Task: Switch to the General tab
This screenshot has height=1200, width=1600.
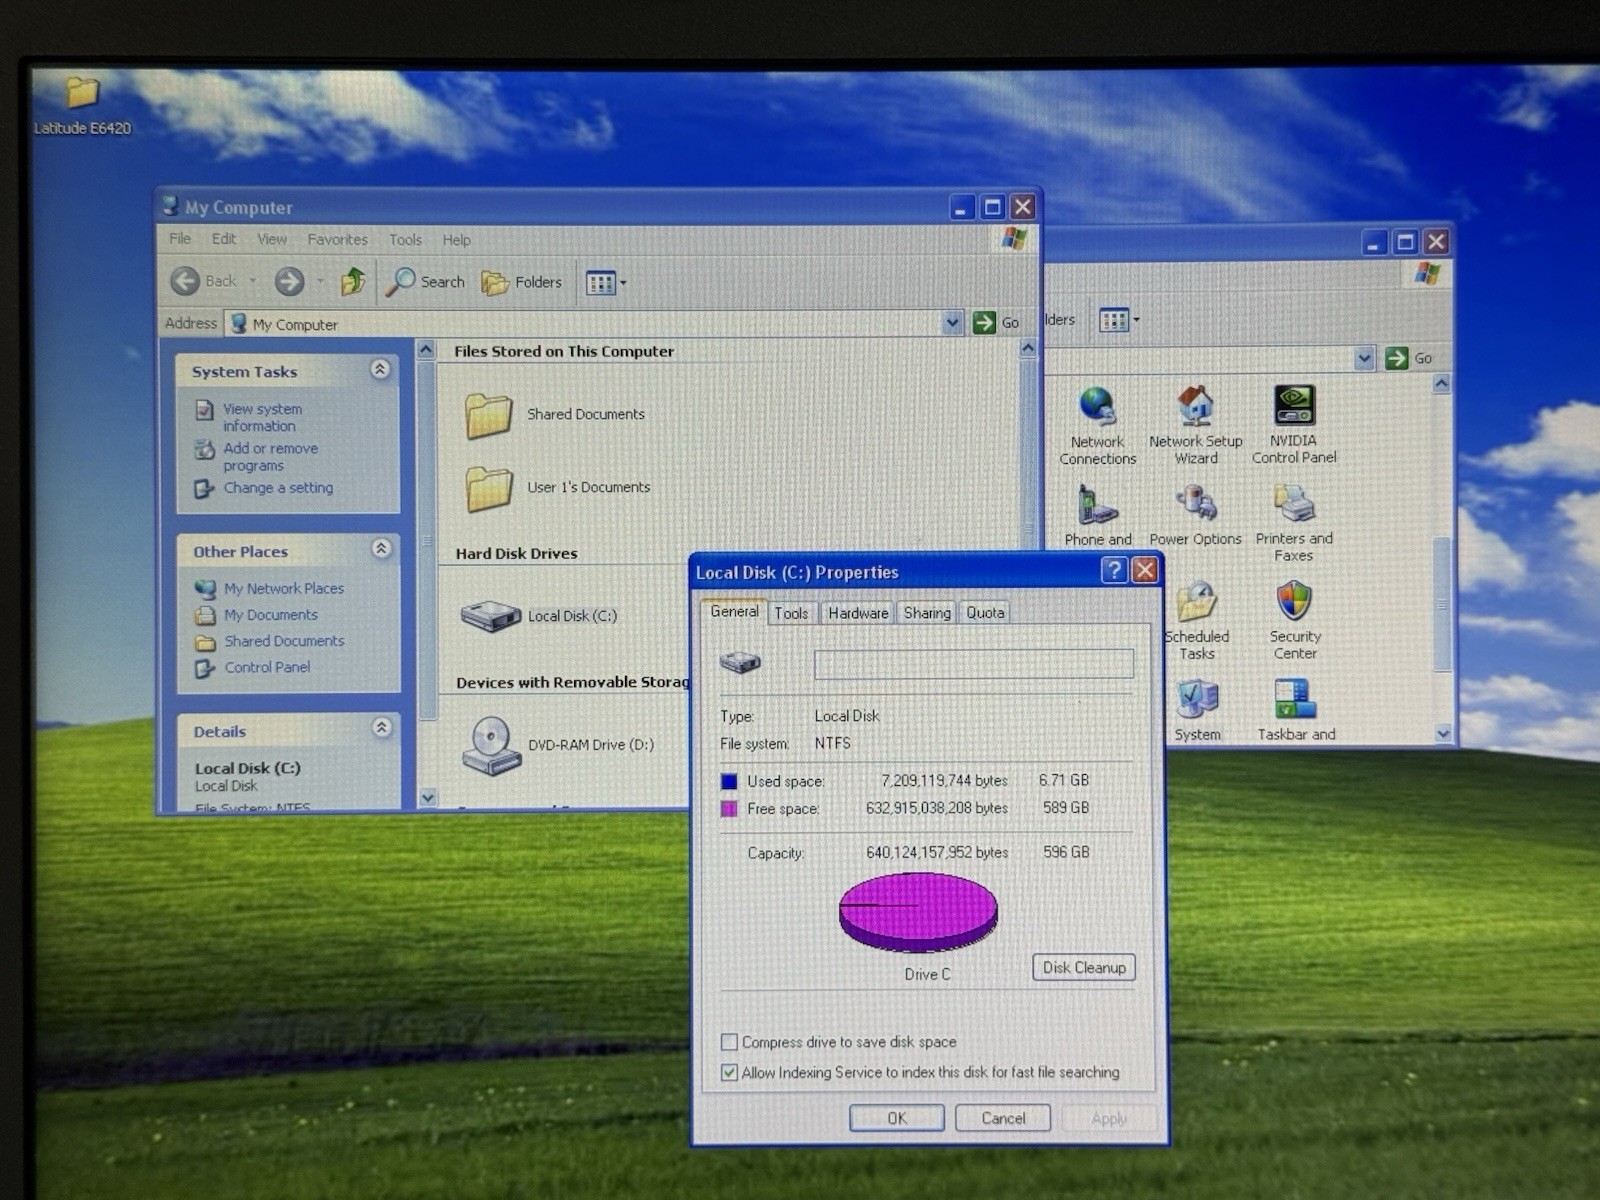Action: [x=734, y=611]
